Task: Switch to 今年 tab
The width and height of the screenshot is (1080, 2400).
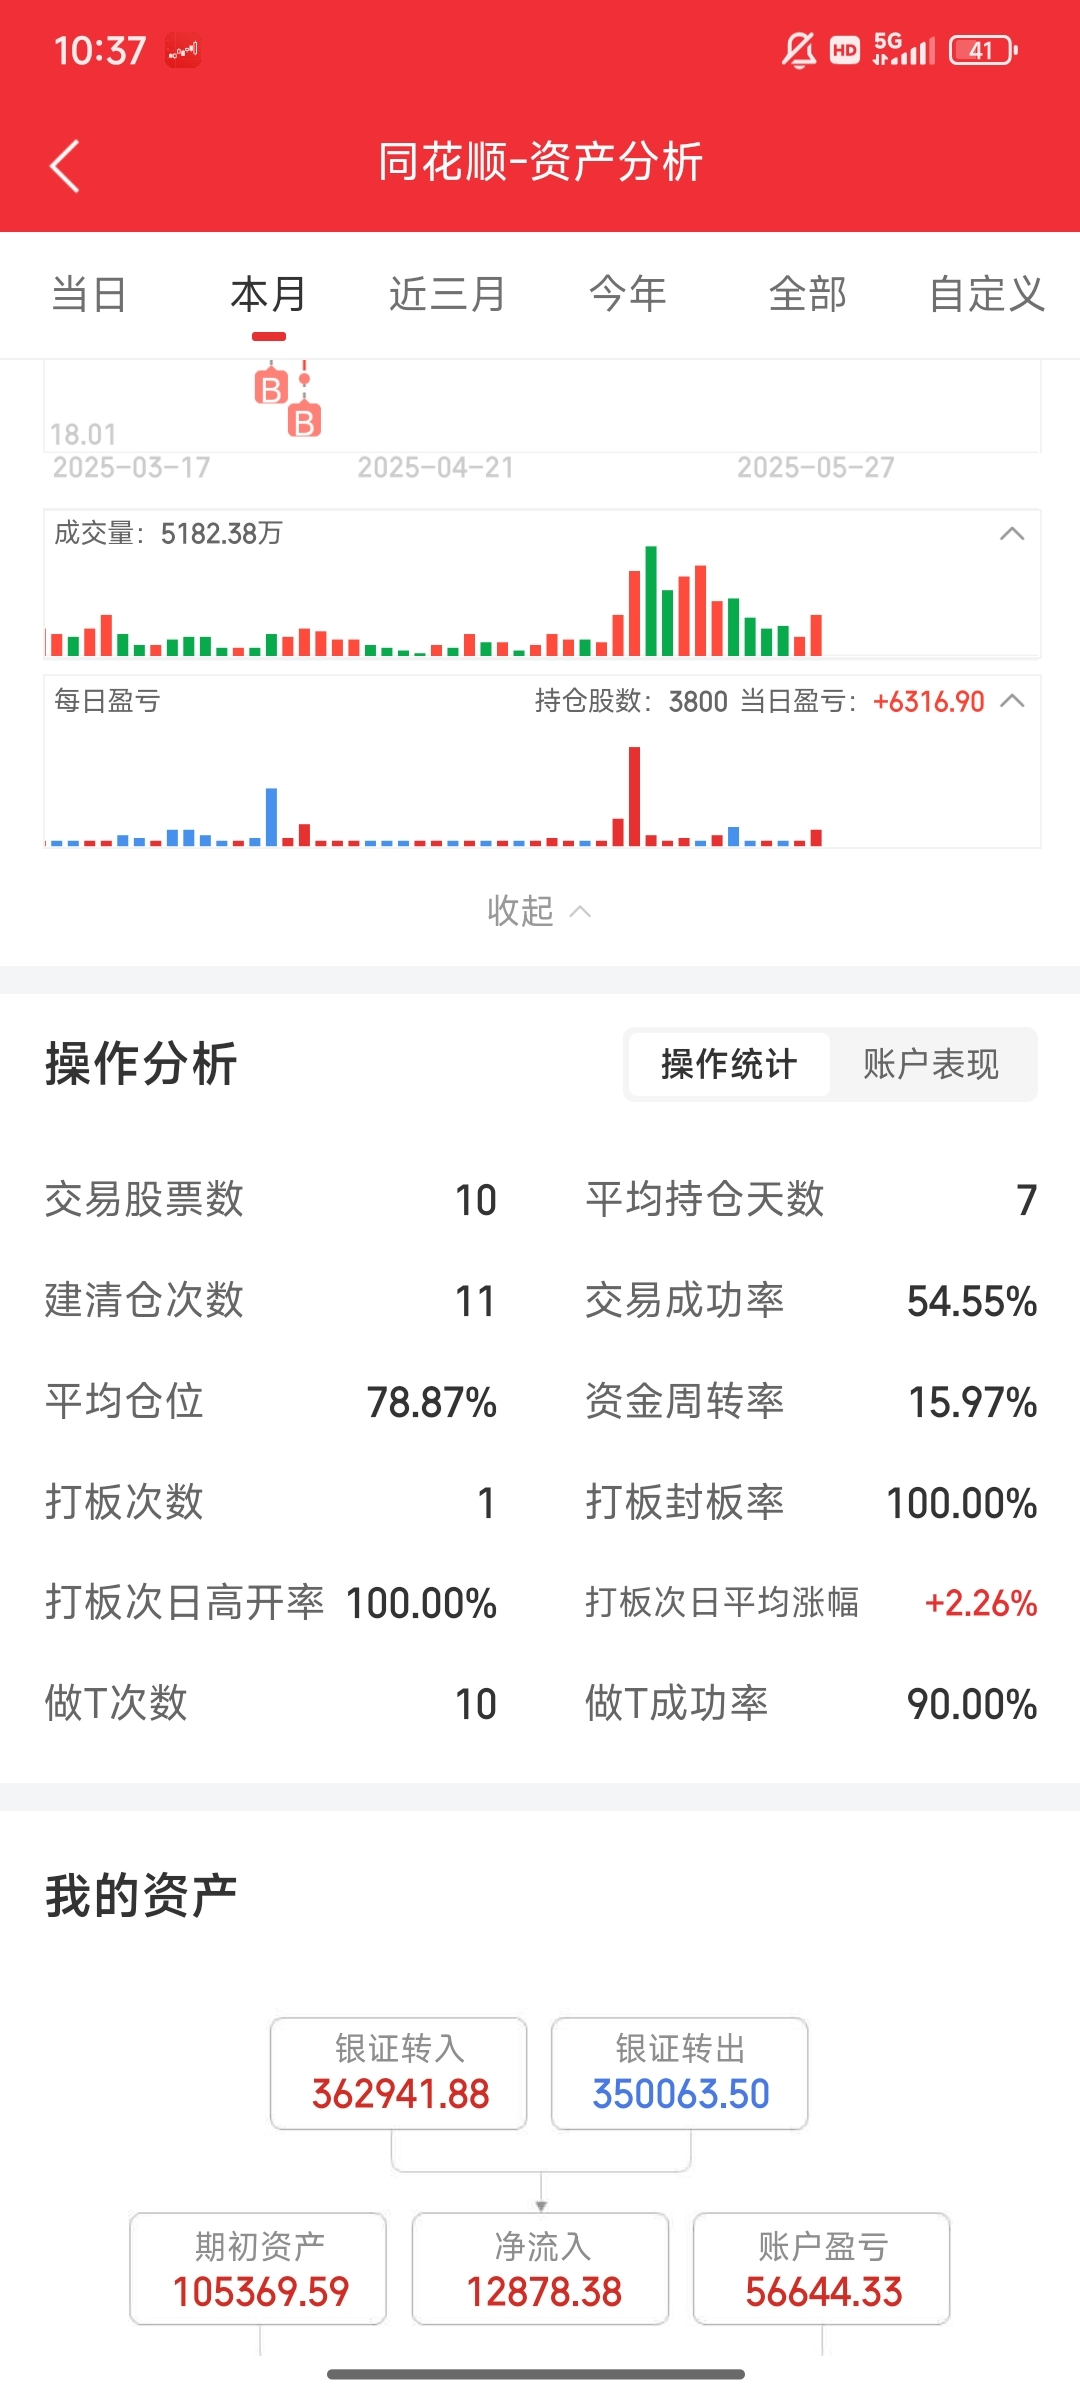Action: 628,294
